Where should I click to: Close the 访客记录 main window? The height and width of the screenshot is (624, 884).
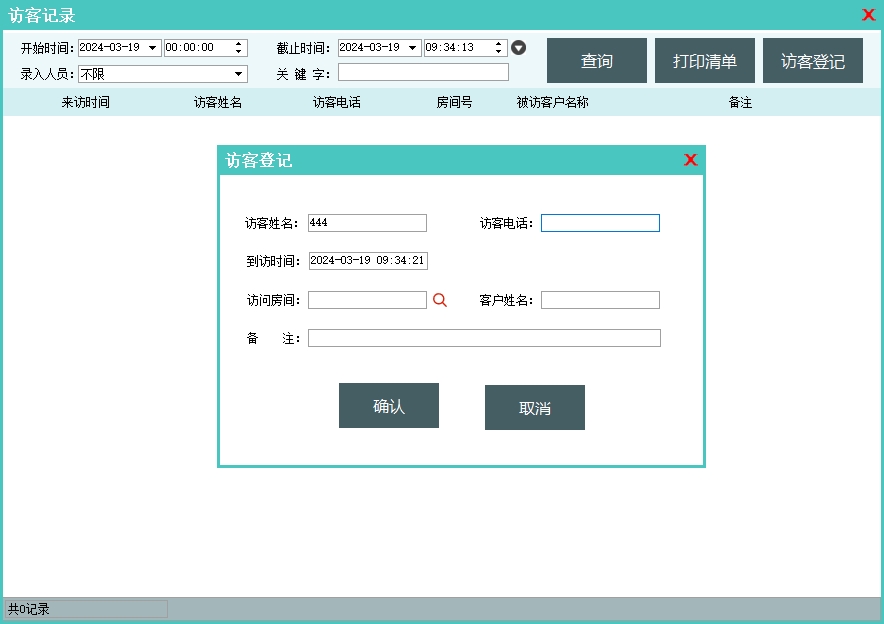[868, 15]
